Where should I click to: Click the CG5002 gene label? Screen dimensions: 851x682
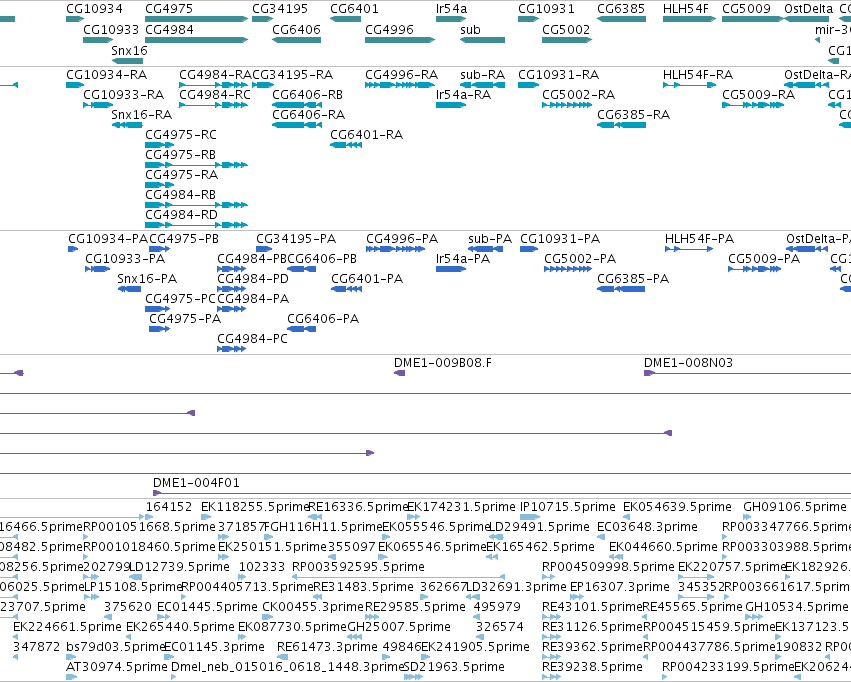tap(566, 29)
